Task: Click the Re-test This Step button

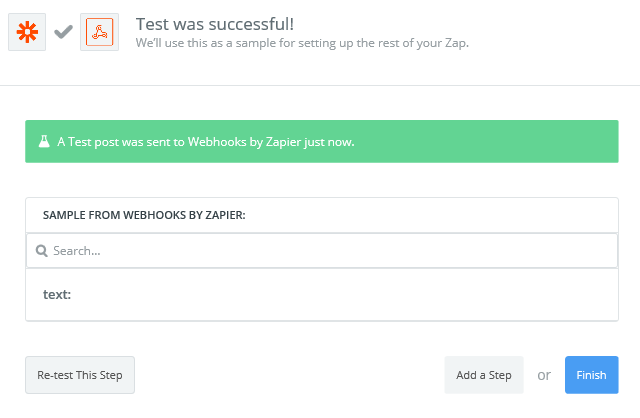Action: point(80,375)
